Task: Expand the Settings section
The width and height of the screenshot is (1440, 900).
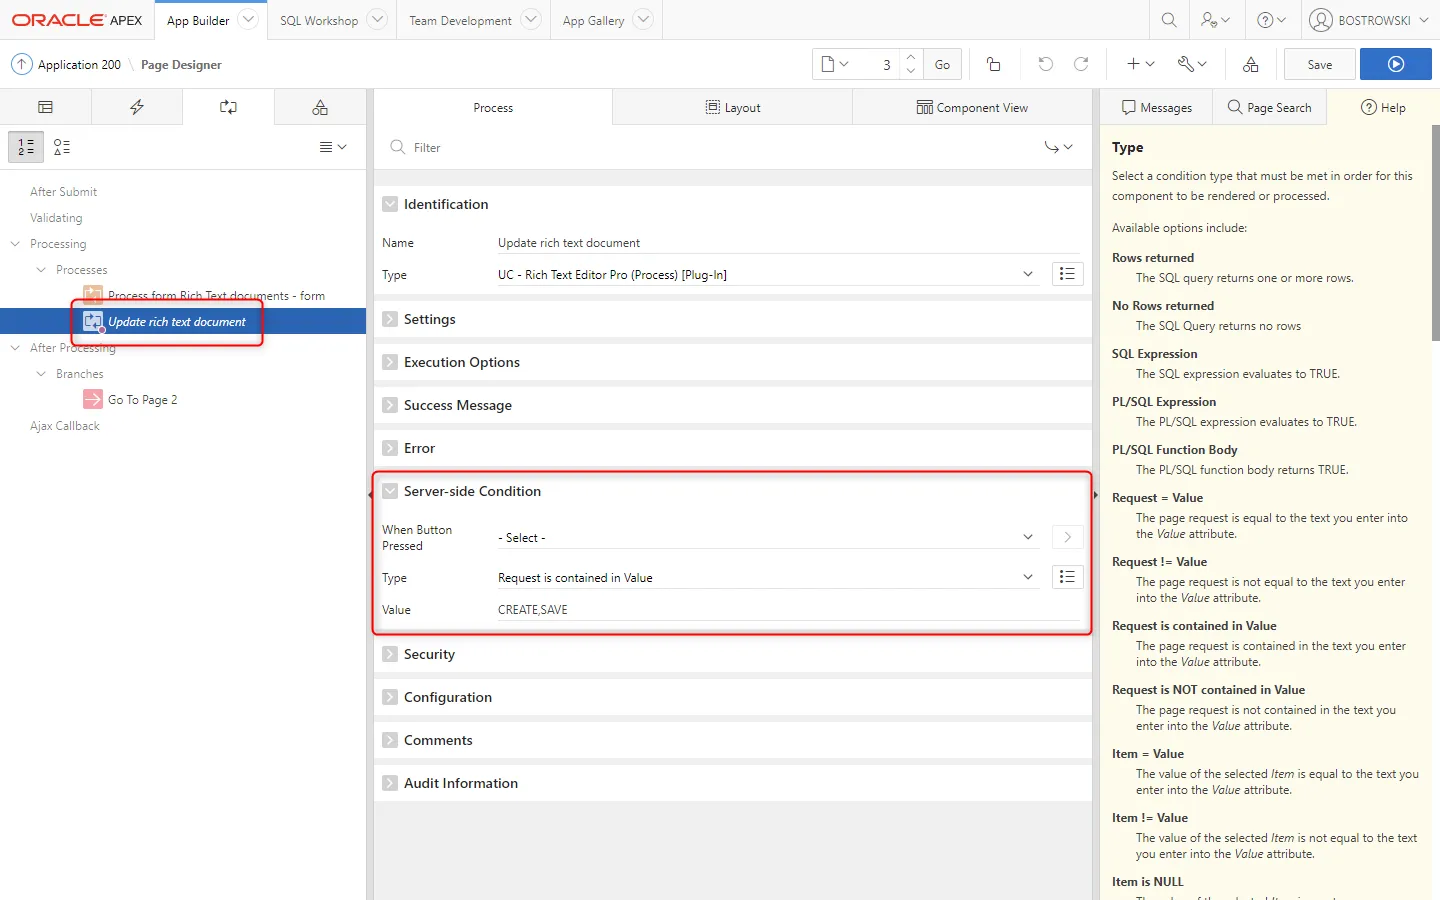Action: [x=390, y=319]
